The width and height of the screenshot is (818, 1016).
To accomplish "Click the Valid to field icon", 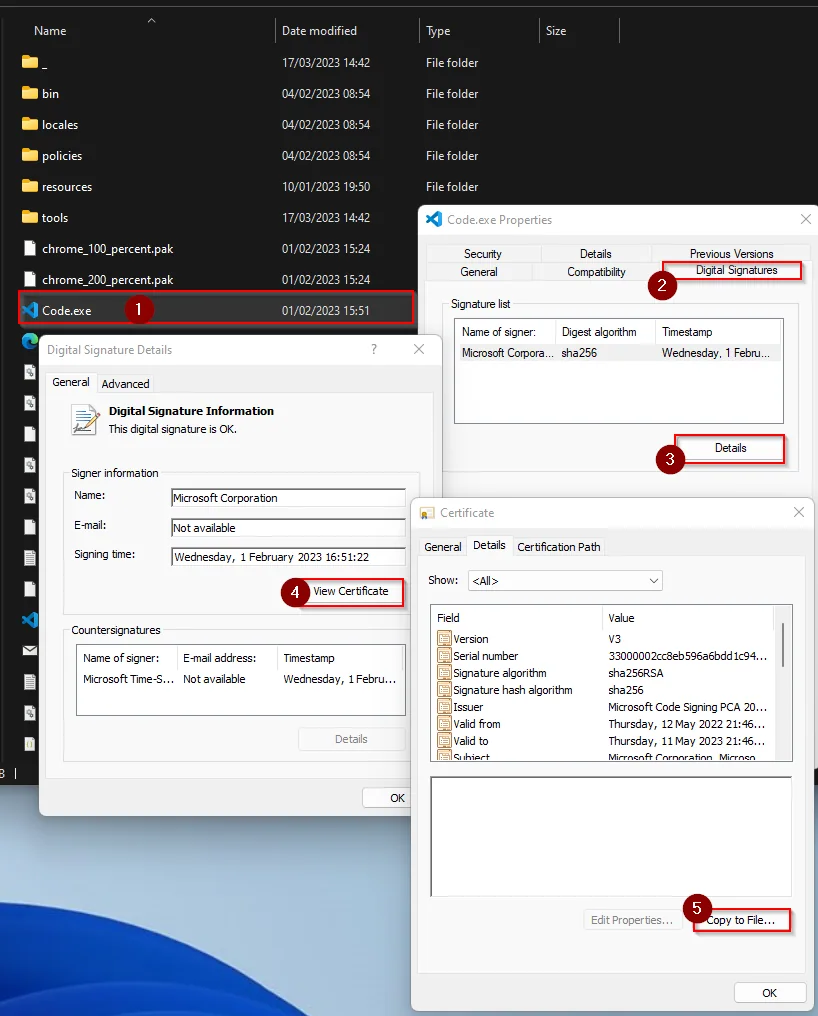I will (x=444, y=740).
